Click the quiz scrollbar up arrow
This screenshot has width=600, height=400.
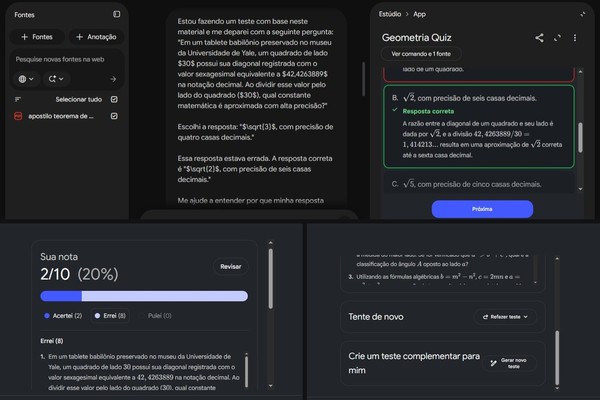tap(580, 72)
